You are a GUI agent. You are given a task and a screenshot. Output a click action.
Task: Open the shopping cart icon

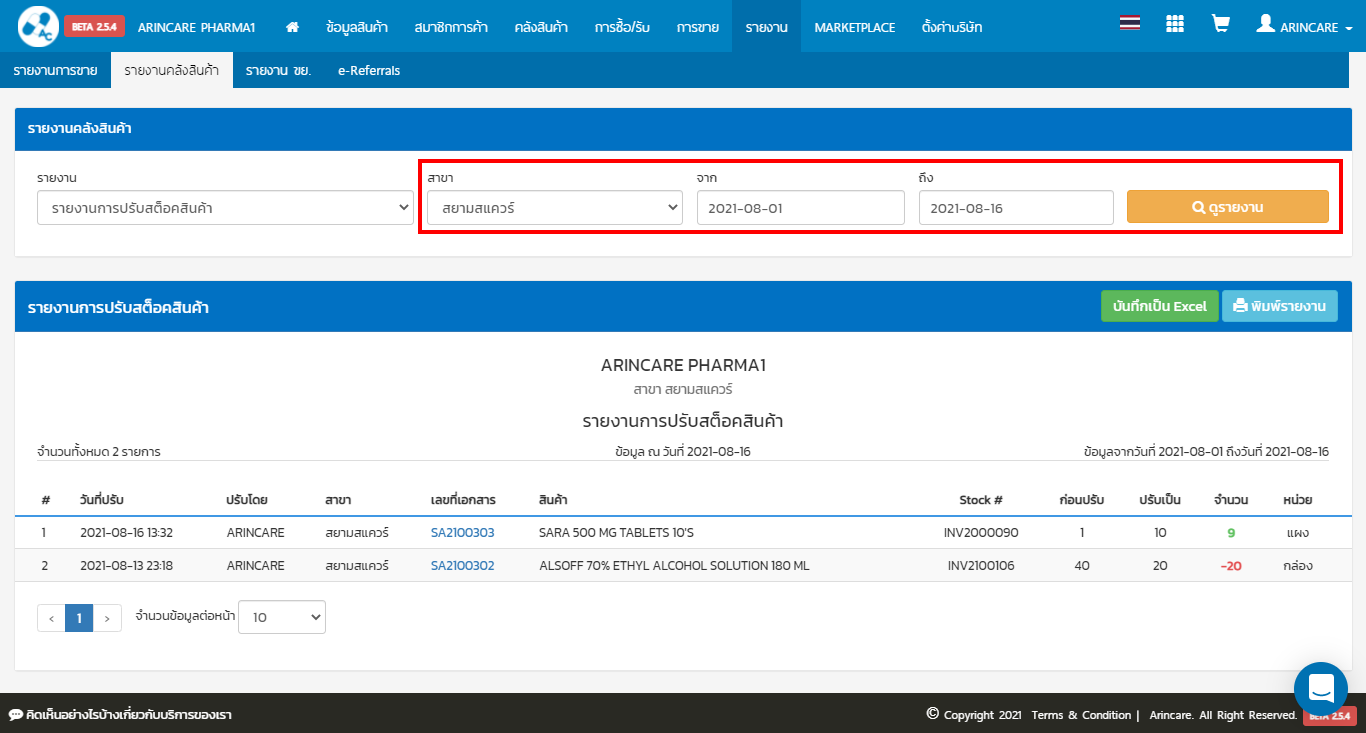(x=1220, y=24)
